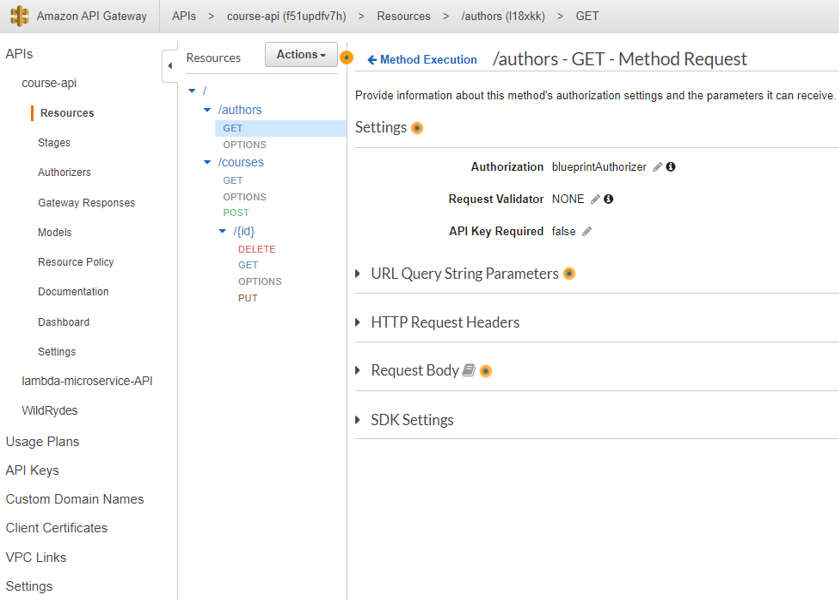Open /authors (l18xkk) breadcrumb
Screen dimensions: 839x600
(x=503, y=16)
